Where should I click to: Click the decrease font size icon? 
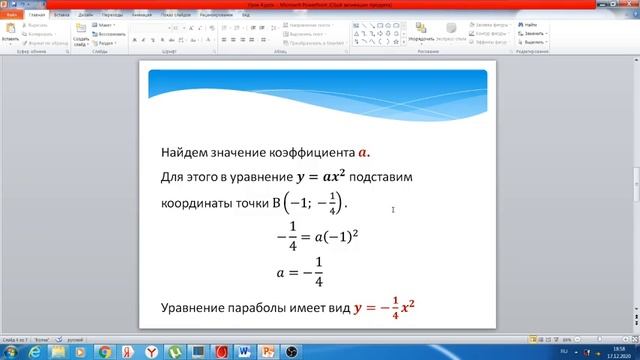(200, 28)
